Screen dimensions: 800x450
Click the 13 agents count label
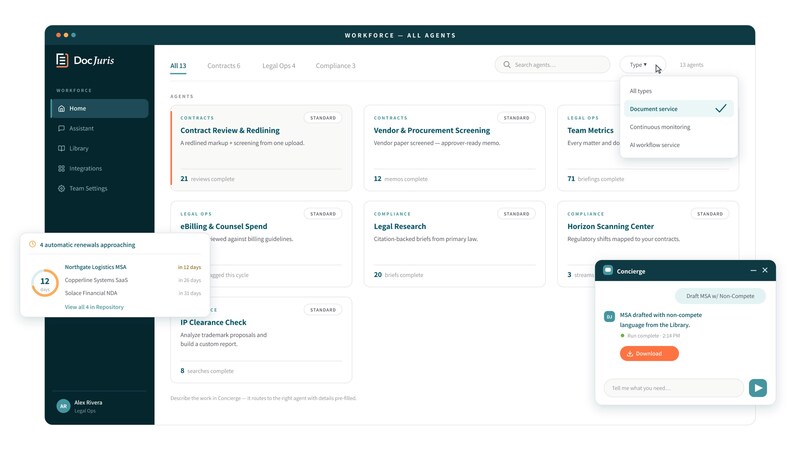click(x=691, y=65)
